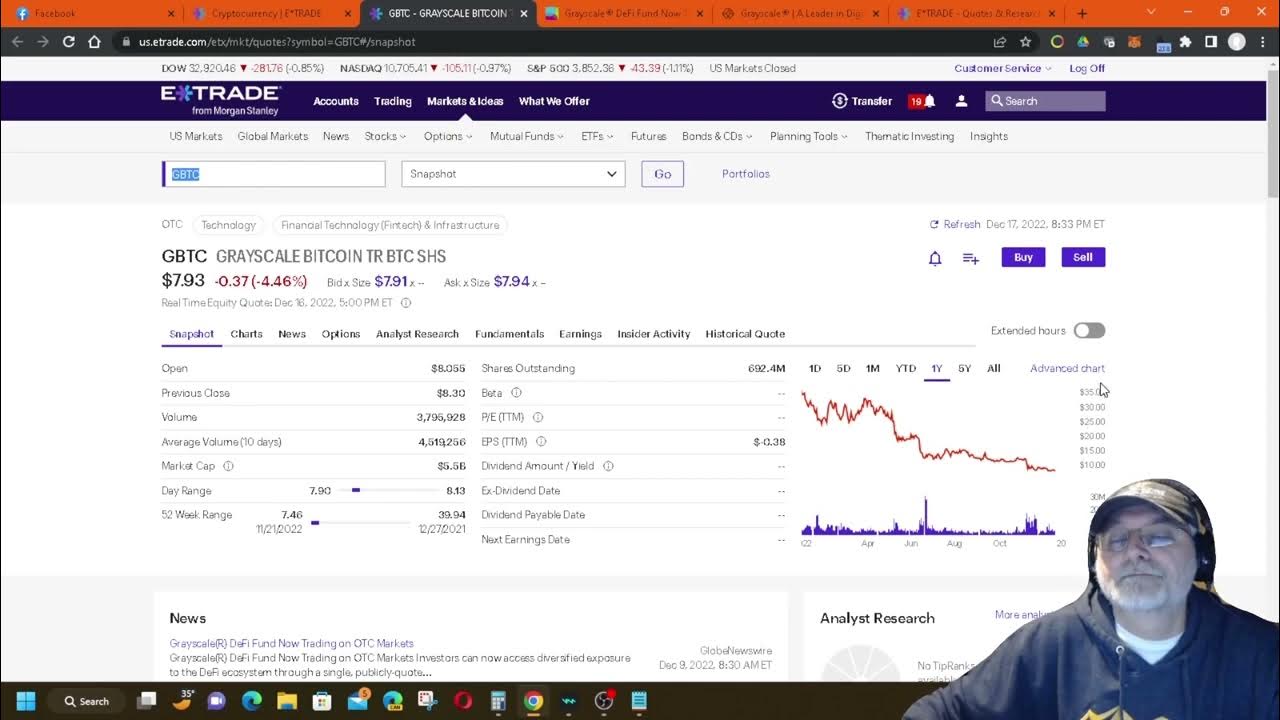Launch Opera browser from taskbar

463,701
